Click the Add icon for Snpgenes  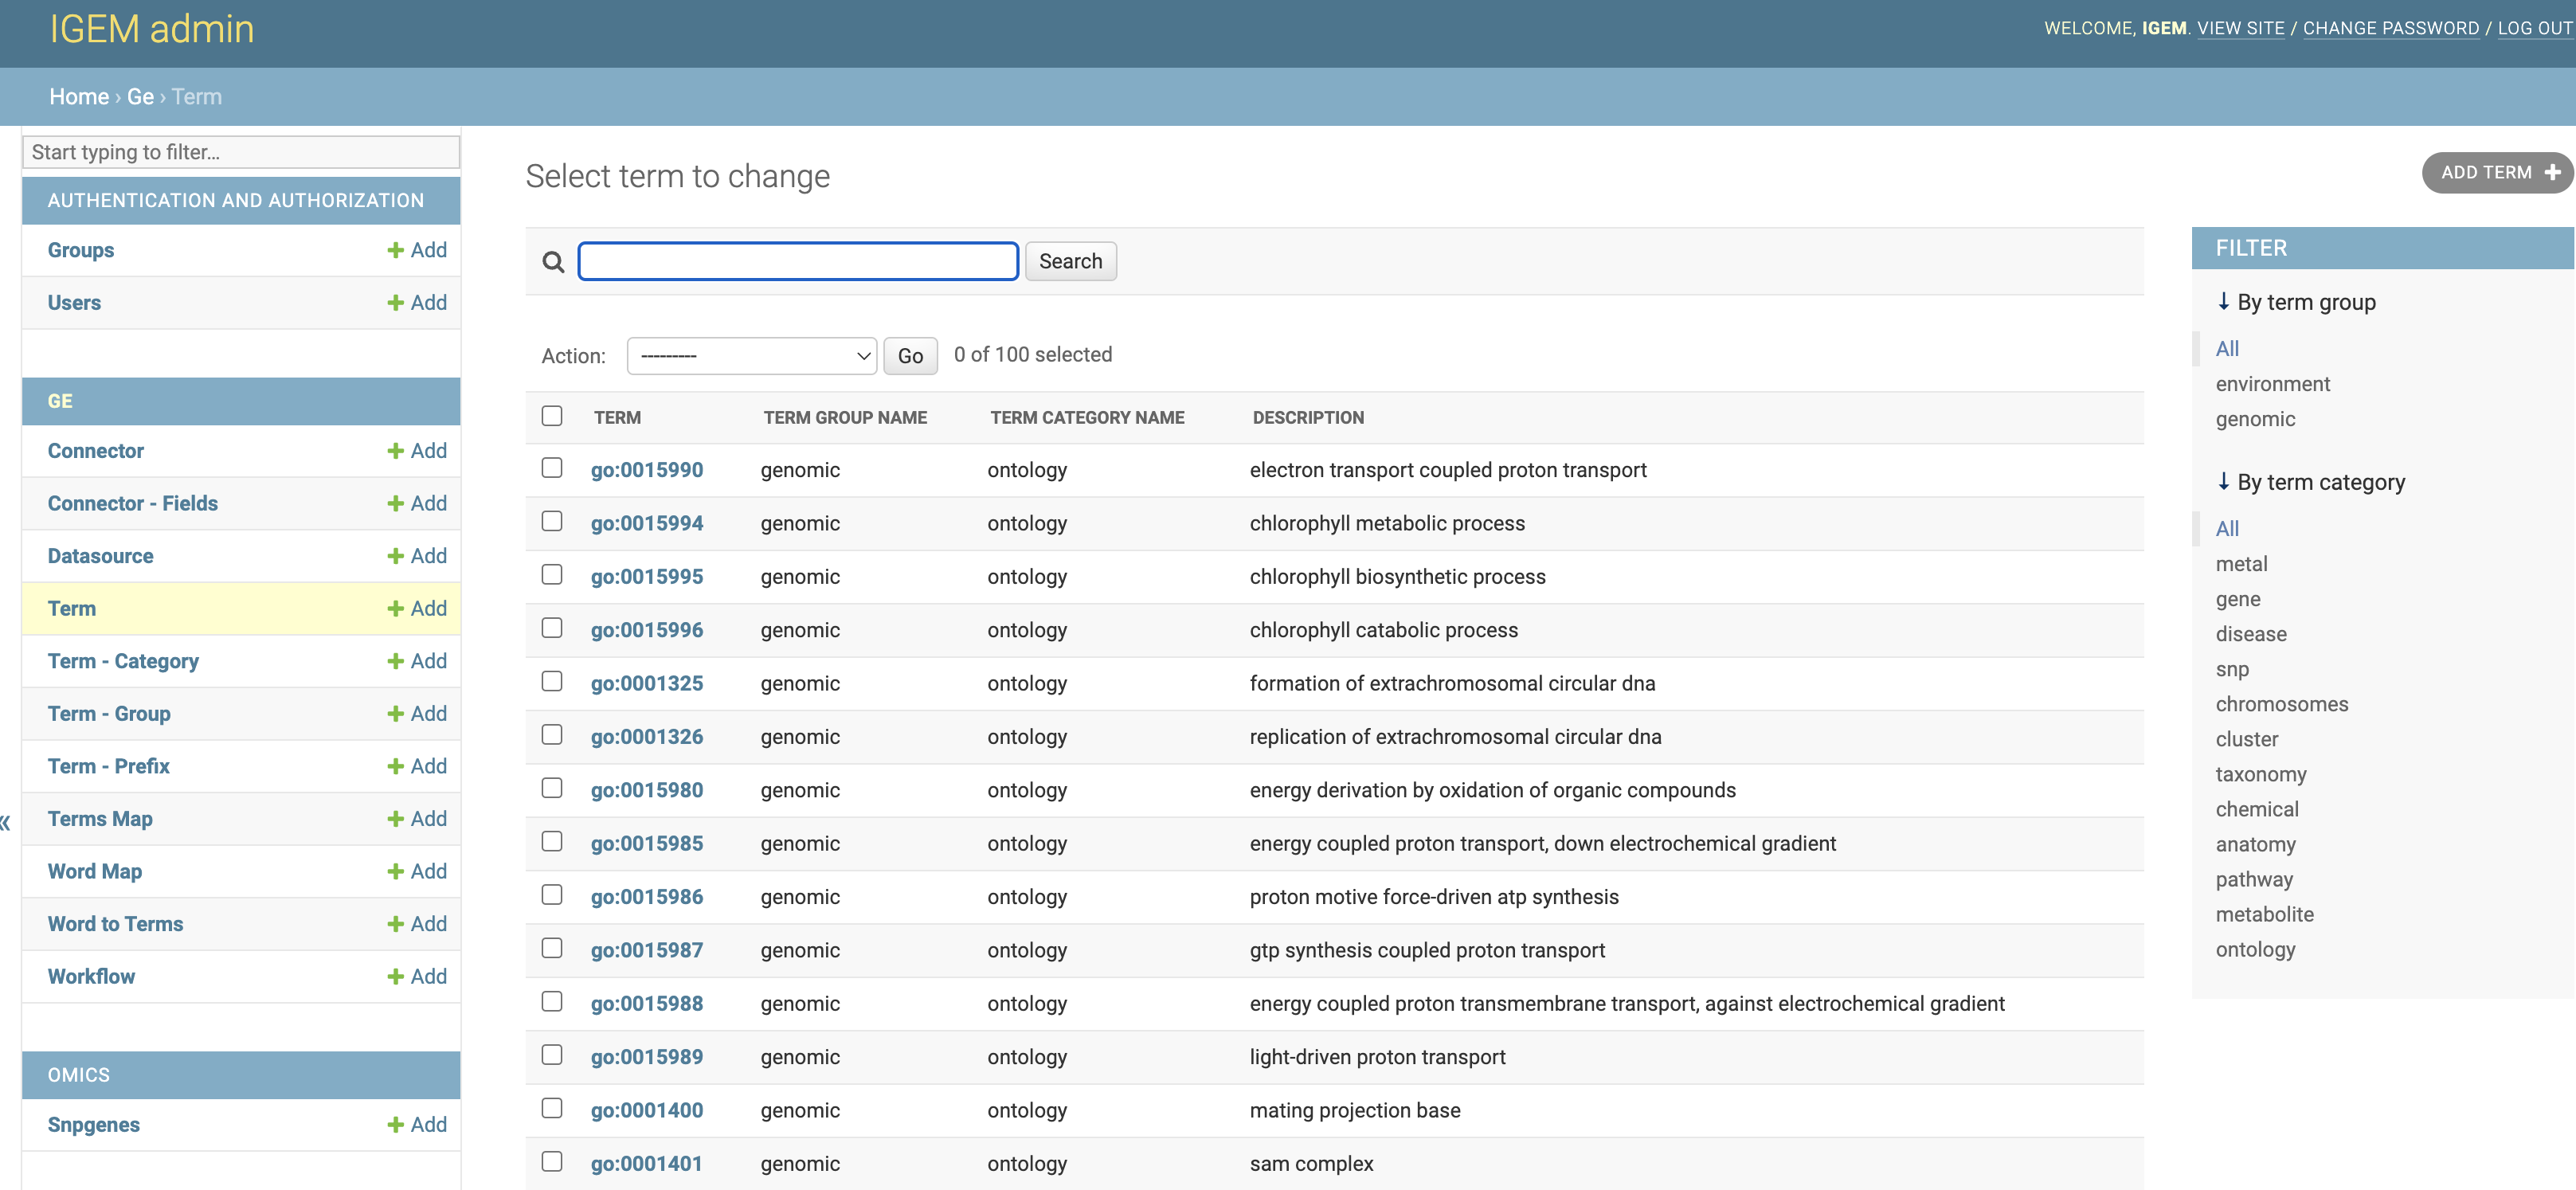coord(396,1125)
